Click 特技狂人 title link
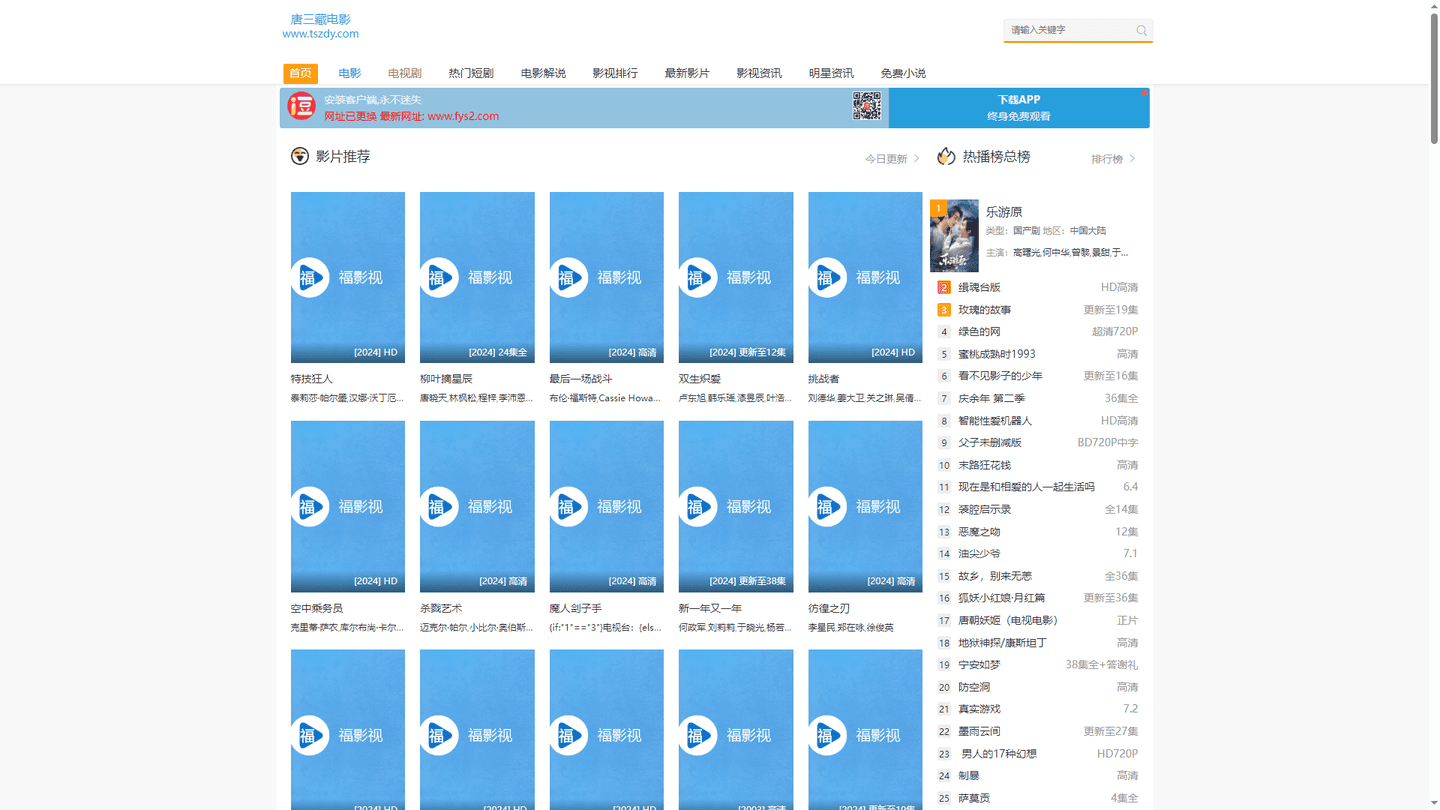Viewport: 1440px width, 810px height. click(x=312, y=379)
